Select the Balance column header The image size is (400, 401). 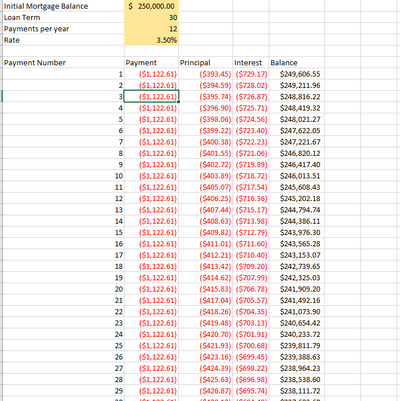point(297,63)
